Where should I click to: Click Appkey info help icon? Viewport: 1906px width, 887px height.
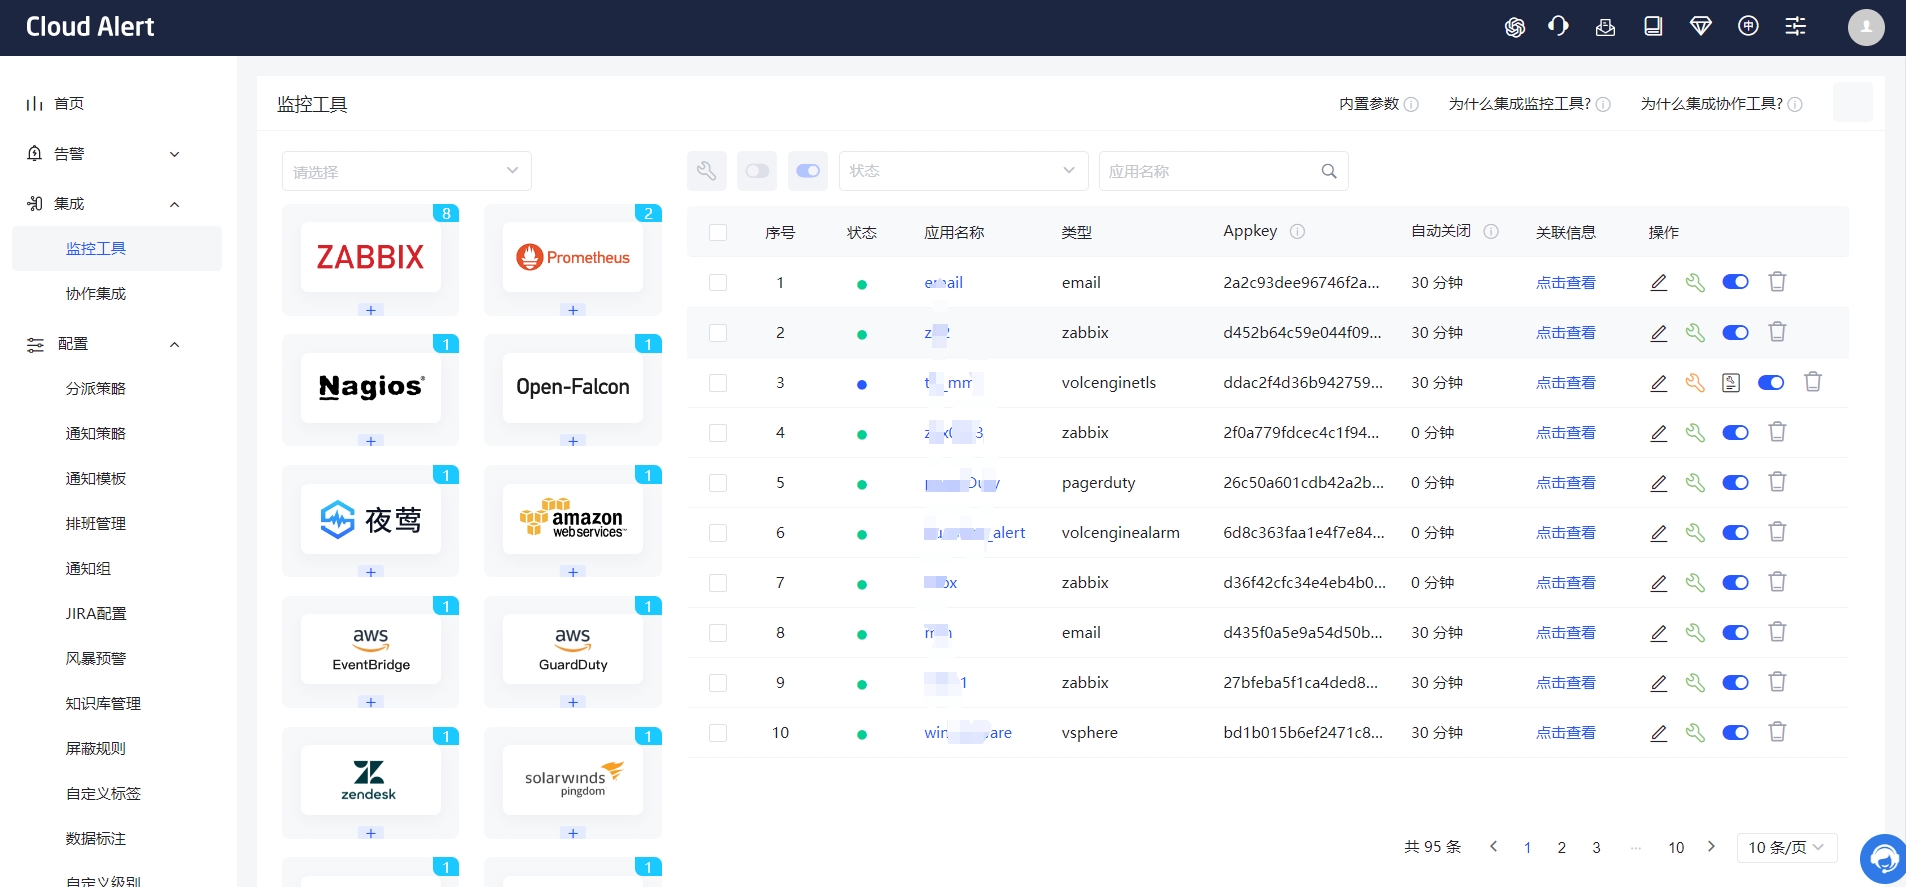click(1297, 231)
